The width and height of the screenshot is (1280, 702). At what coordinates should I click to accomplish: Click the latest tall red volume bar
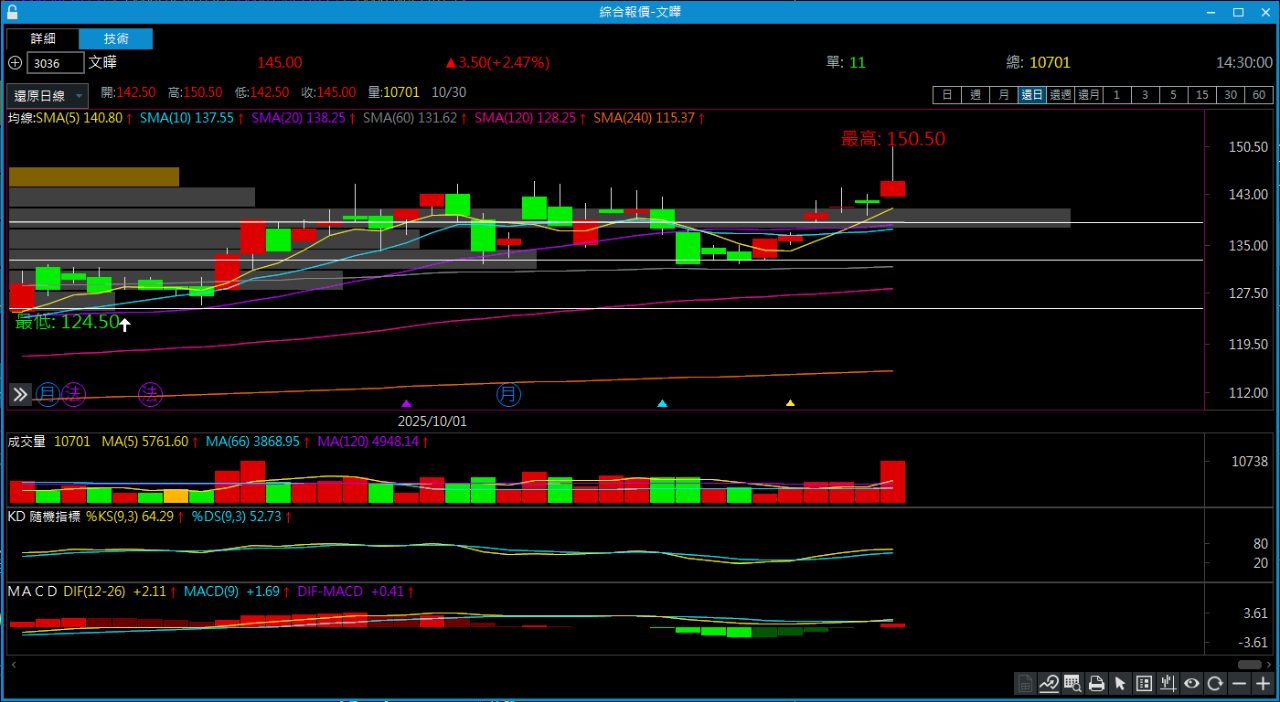893,482
